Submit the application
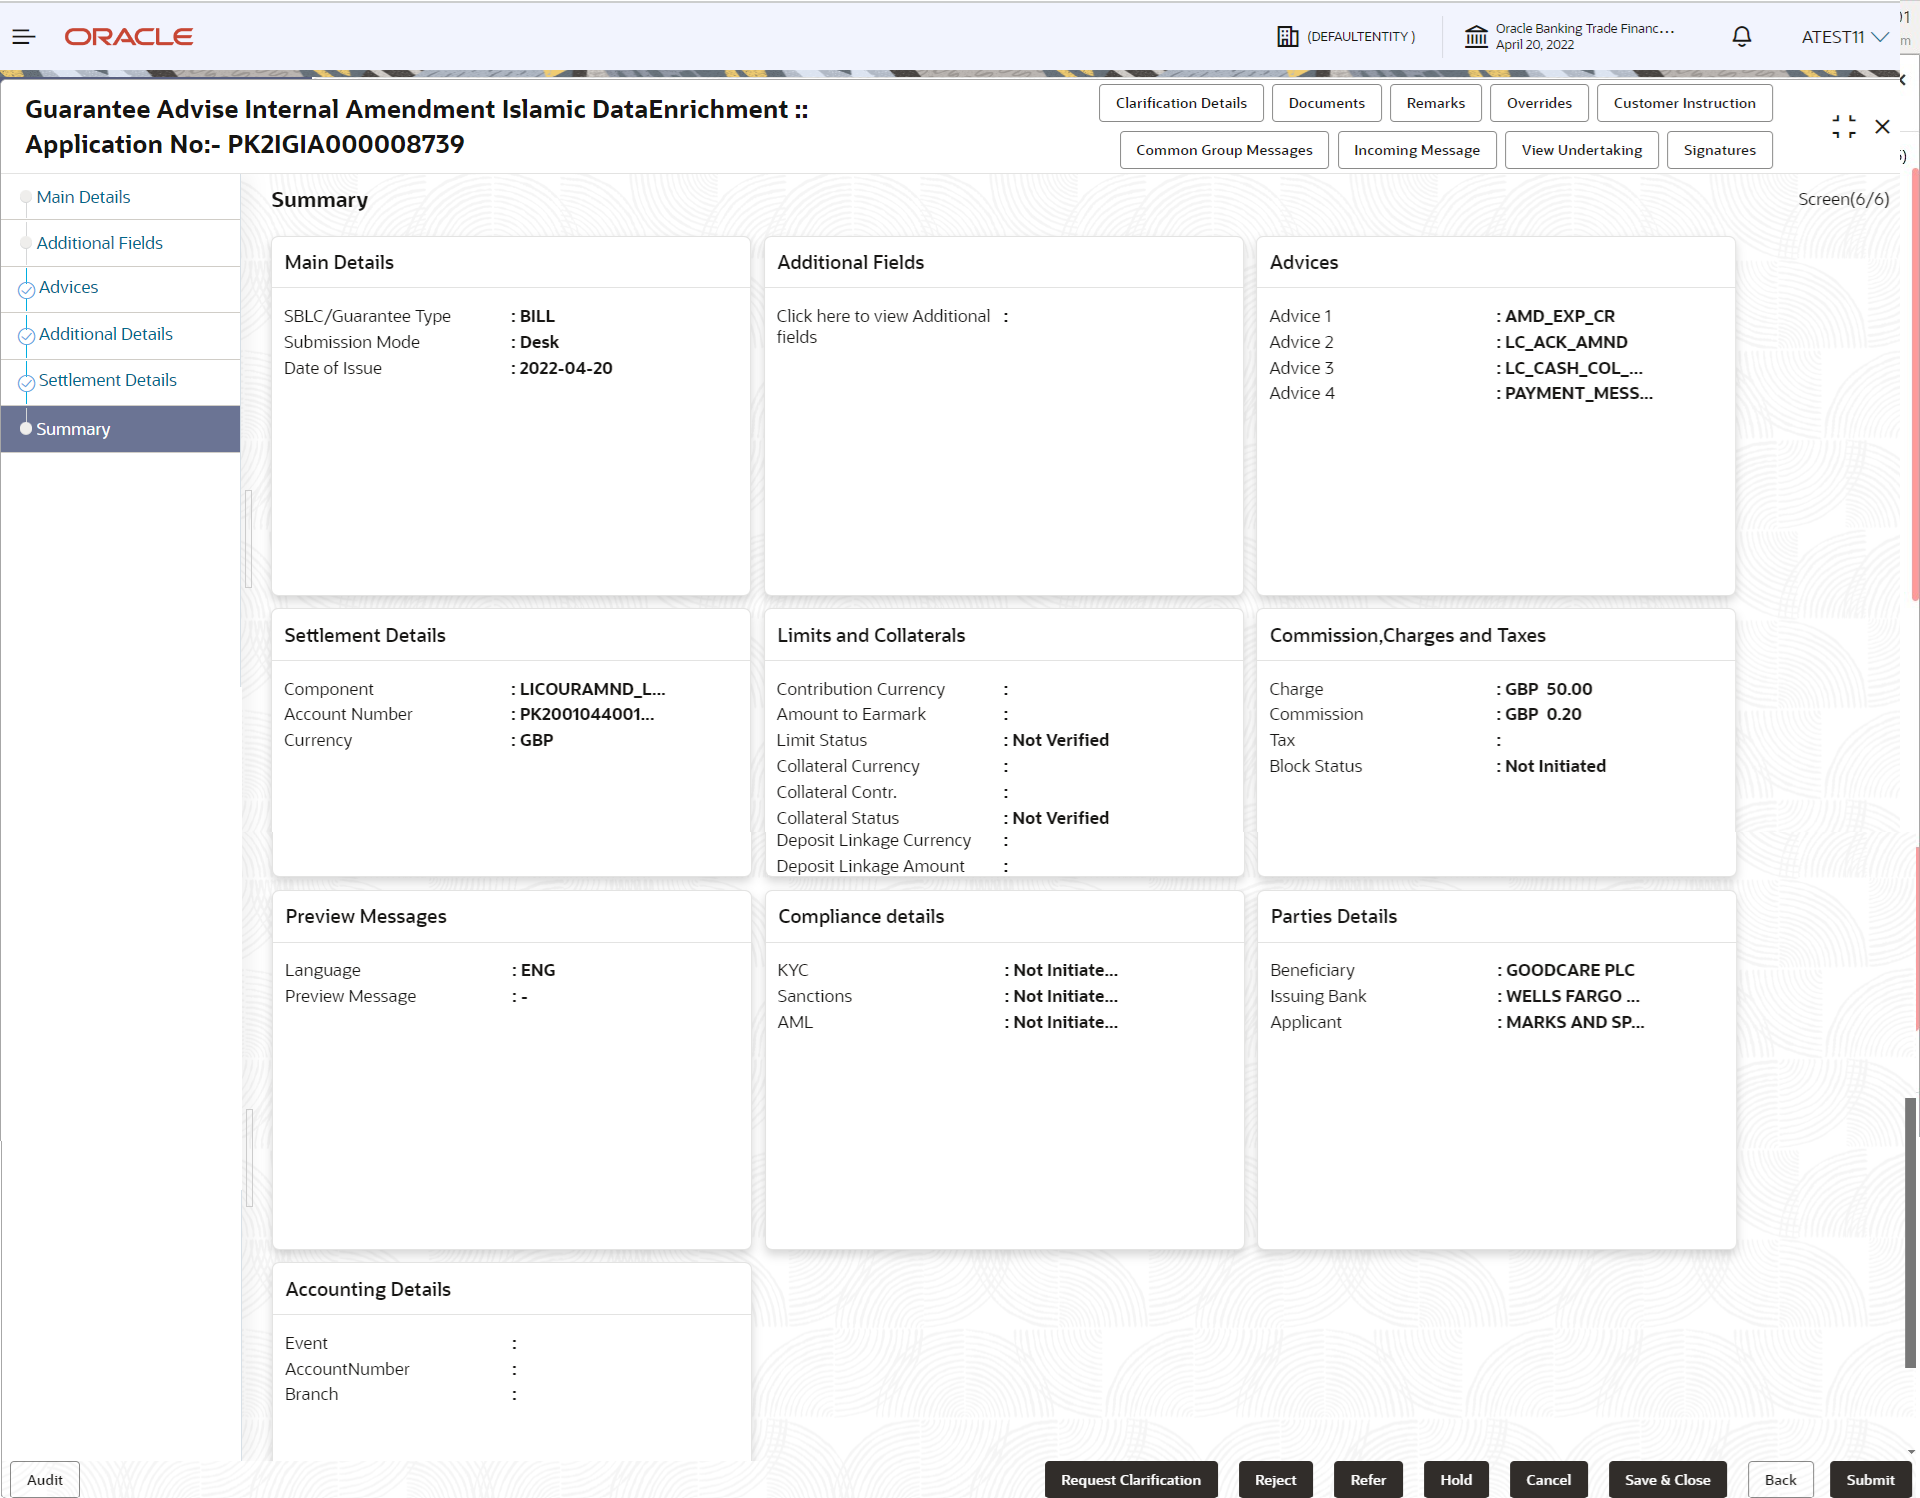The height and width of the screenshot is (1498, 1920). (1870, 1479)
